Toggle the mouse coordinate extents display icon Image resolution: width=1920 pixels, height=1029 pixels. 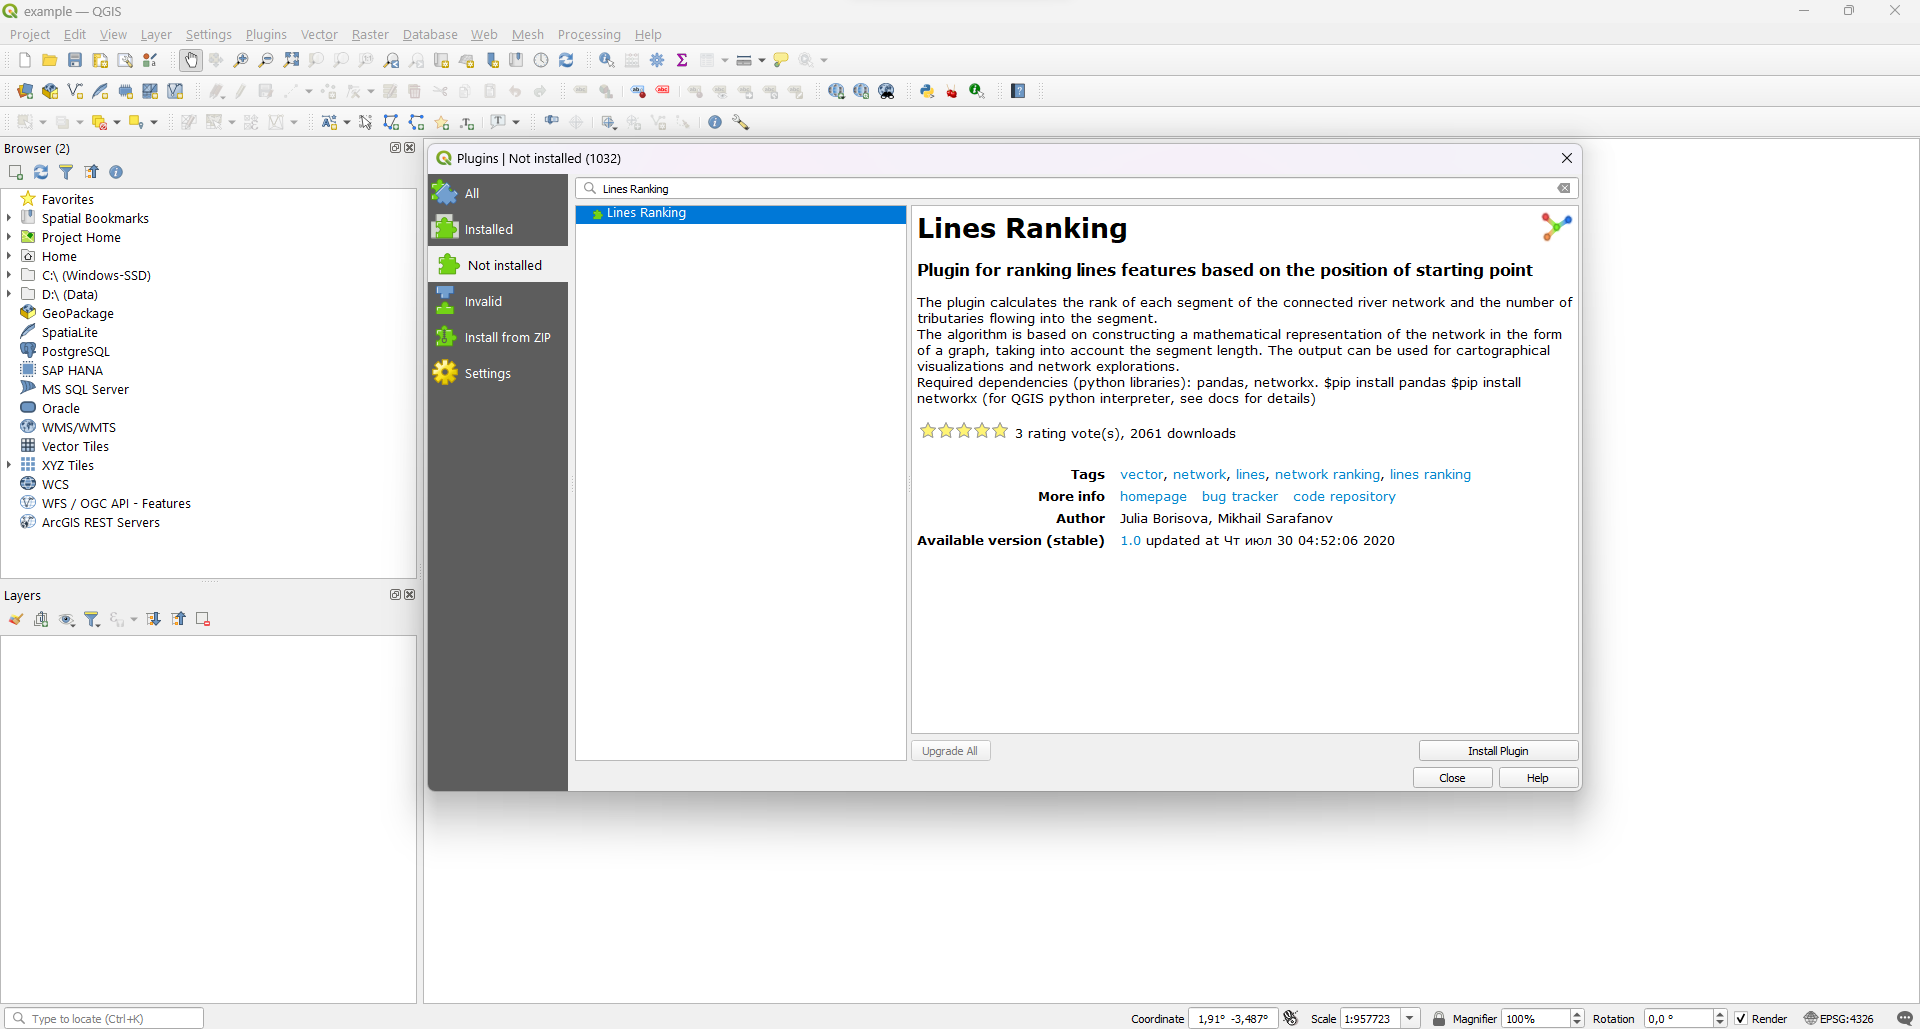pos(1291,1018)
